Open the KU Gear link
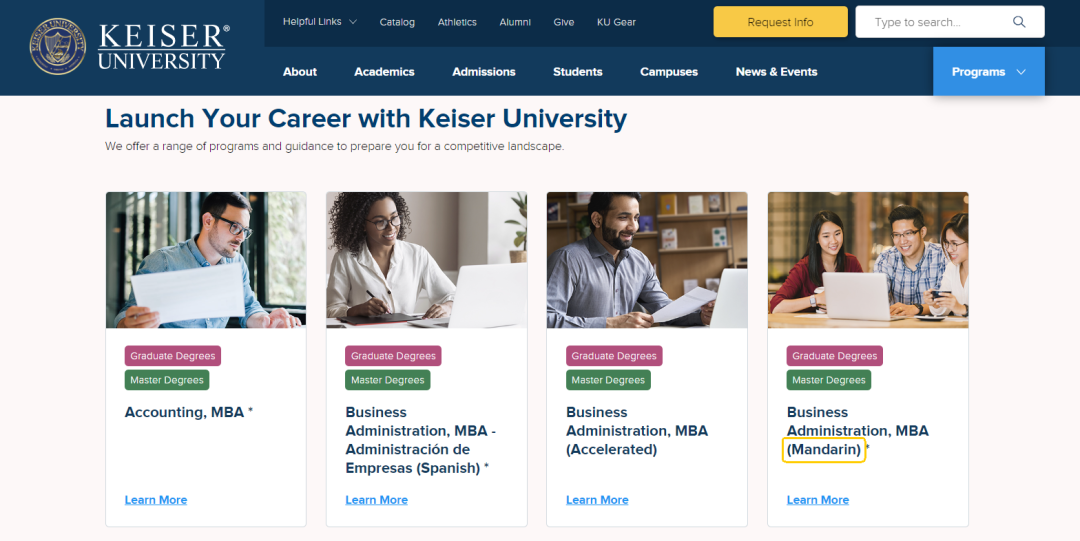The image size is (1080, 541). click(616, 22)
